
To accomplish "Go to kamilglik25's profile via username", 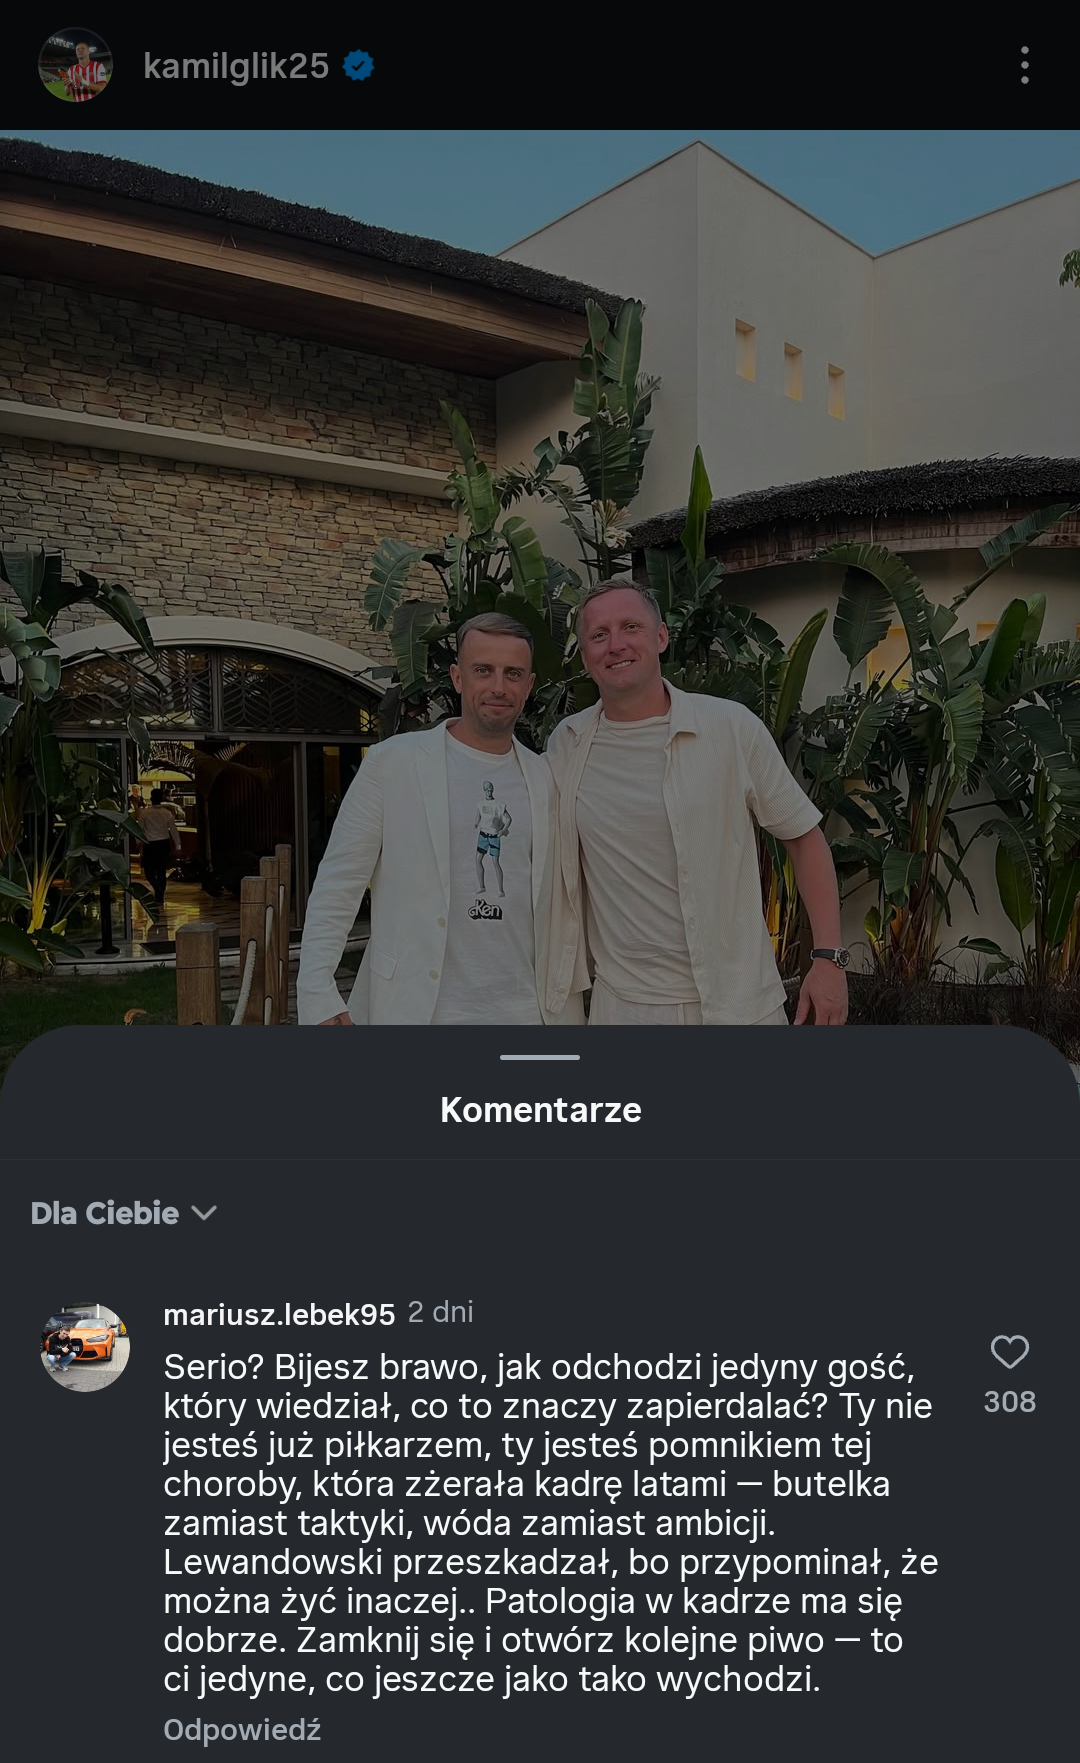I will coord(236,66).
